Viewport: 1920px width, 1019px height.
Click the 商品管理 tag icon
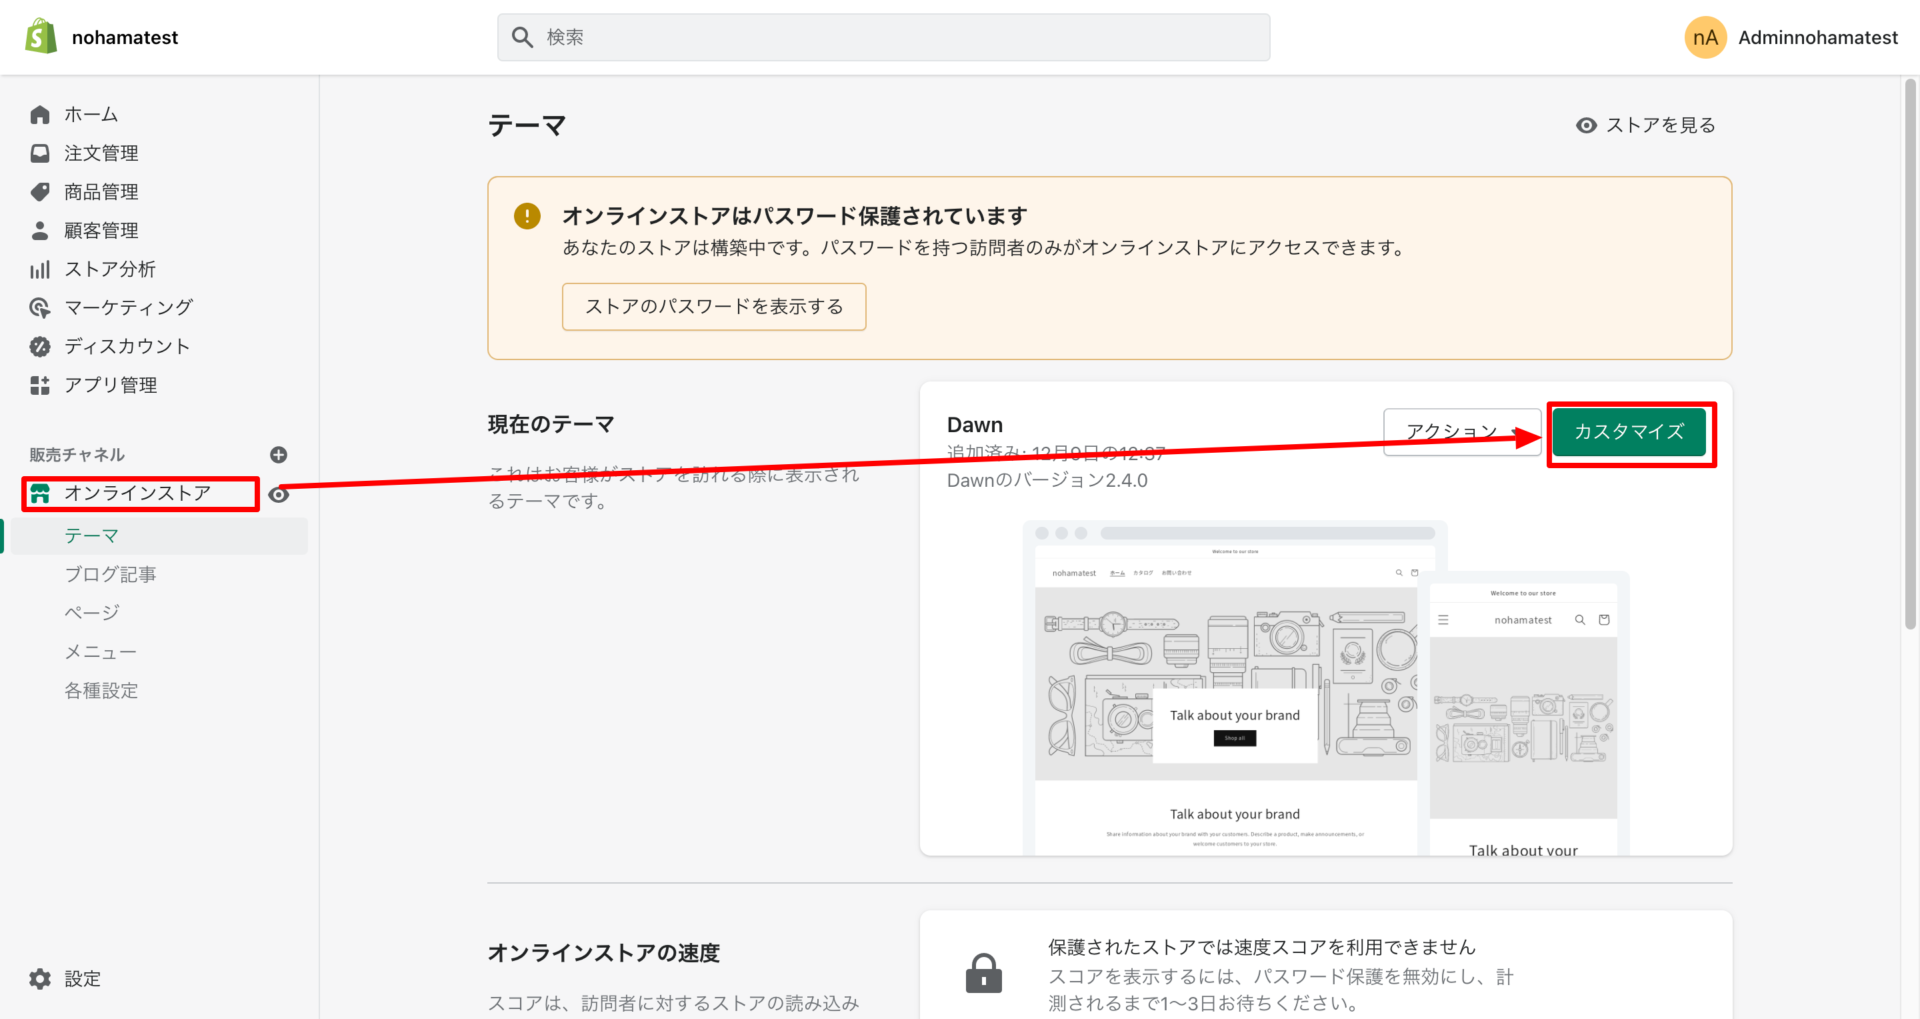pyautogui.click(x=40, y=192)
